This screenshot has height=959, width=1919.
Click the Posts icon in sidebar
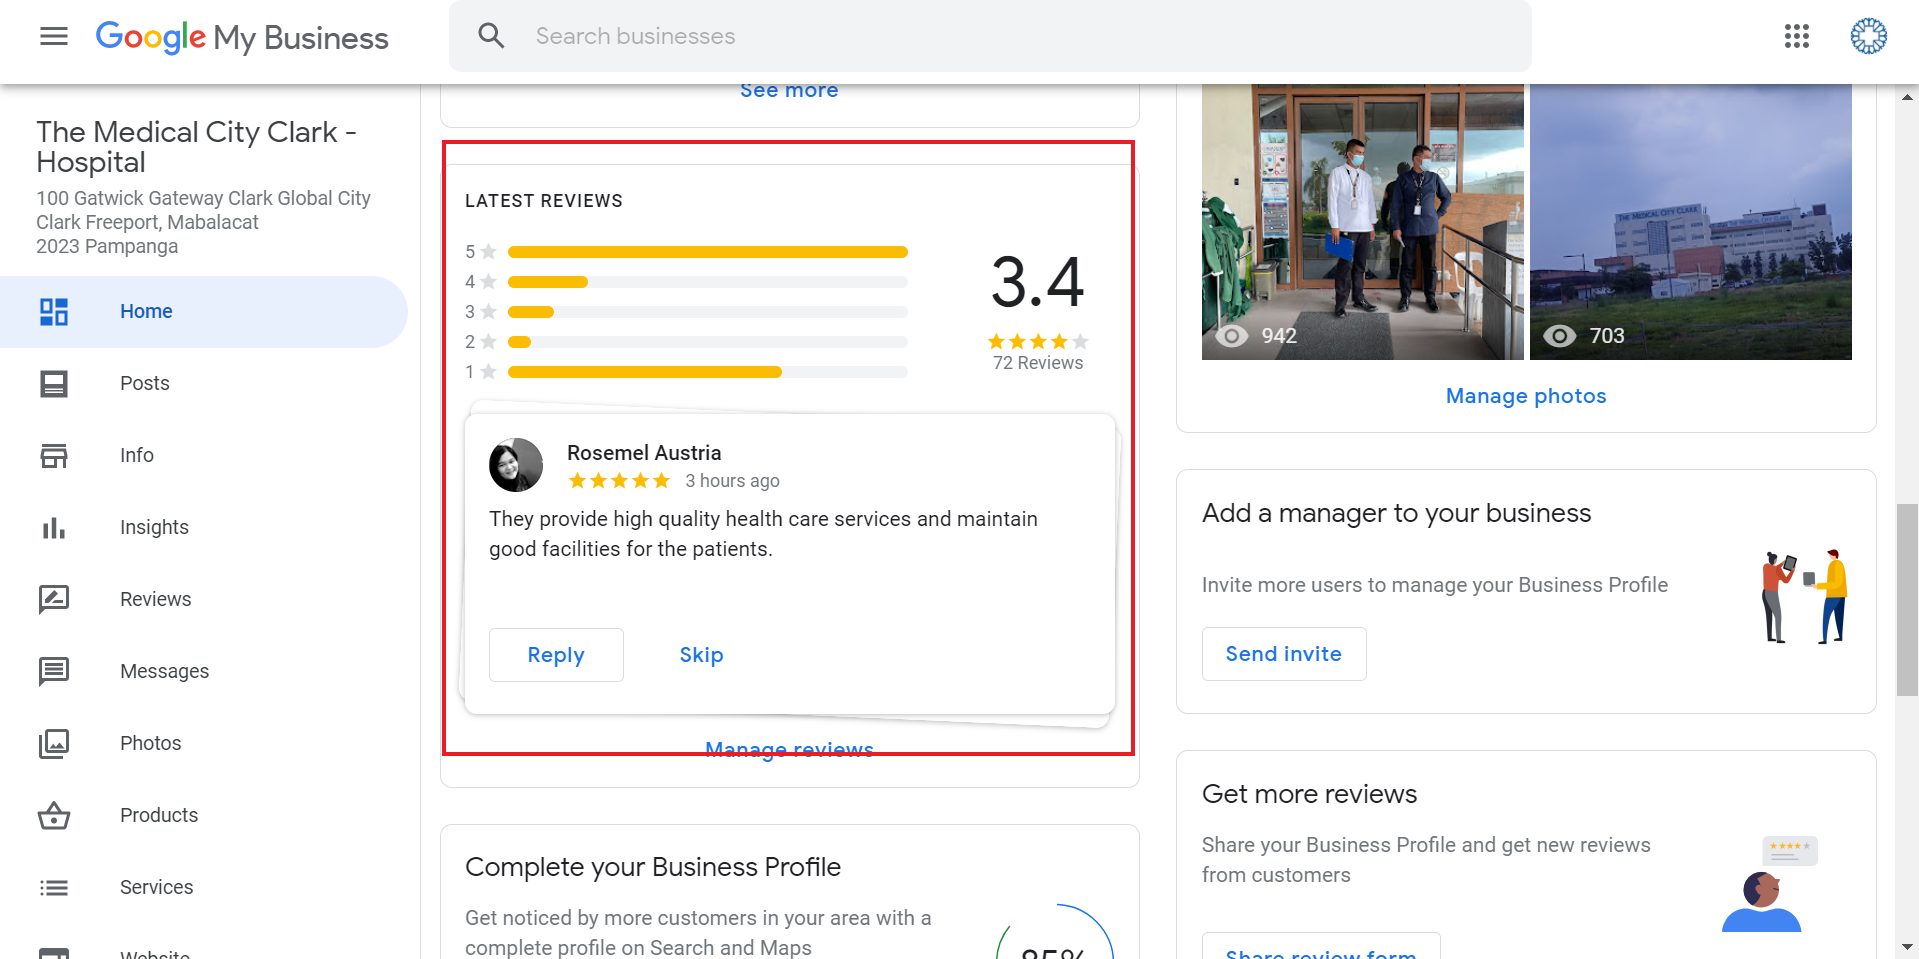pyautogui.click(x=54, y=384)
